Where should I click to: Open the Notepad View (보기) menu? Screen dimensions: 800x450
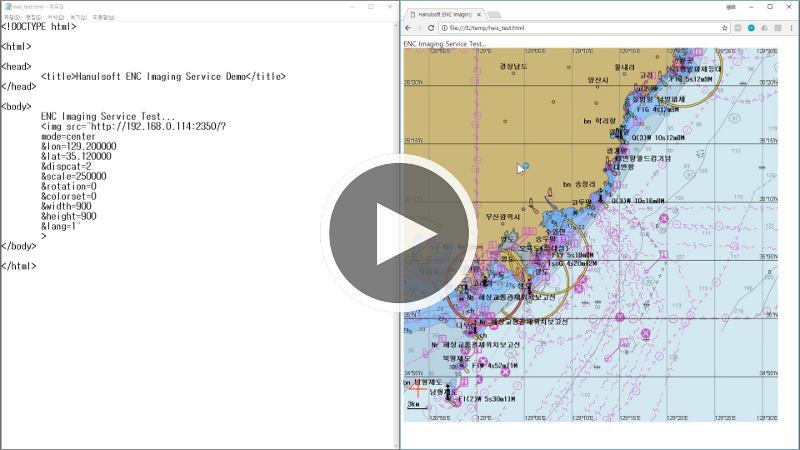(x=77, y=17)
